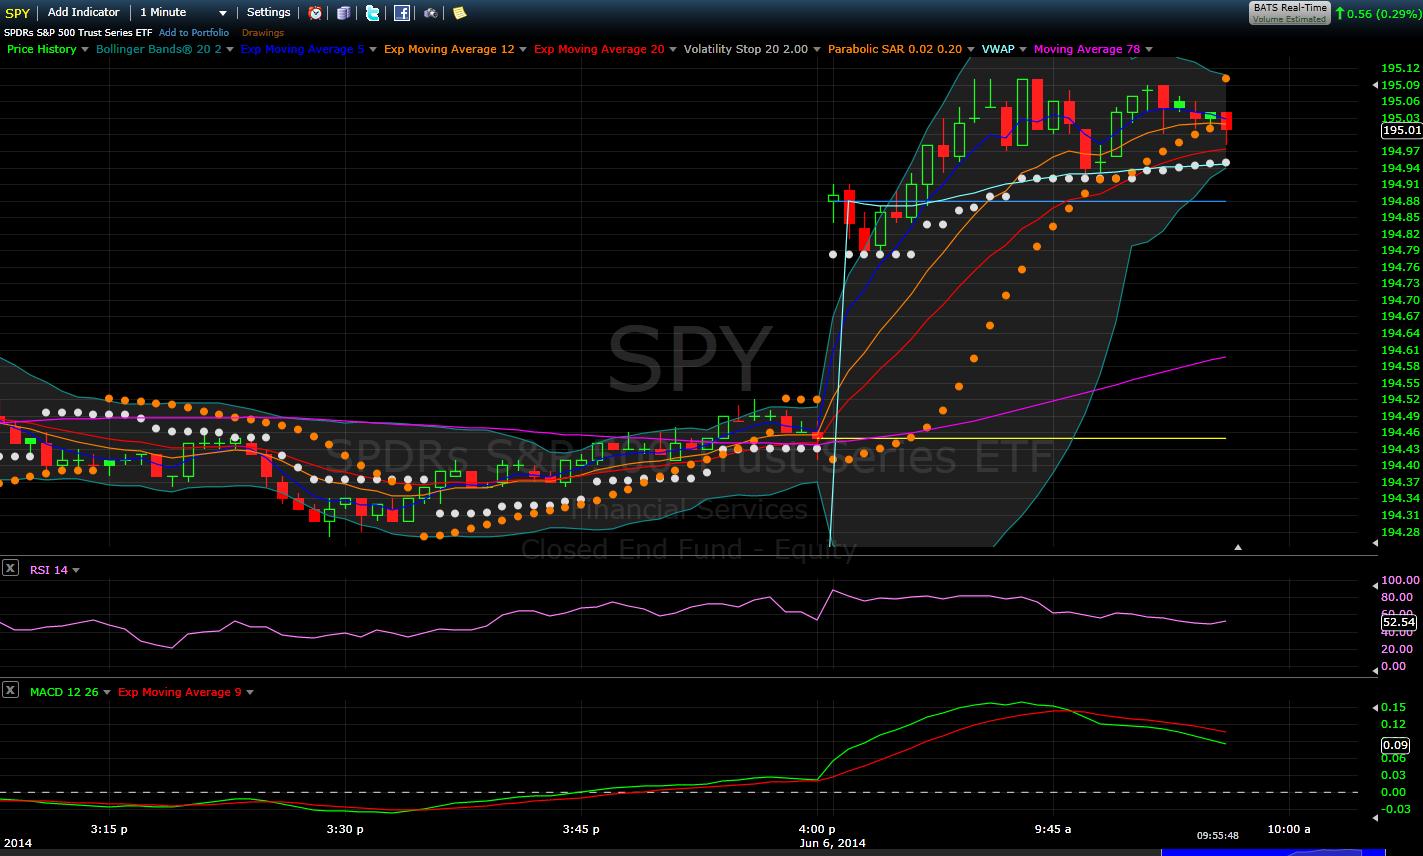Click the 3:45 p time axis label
The height and width of the screenshot is (856, 1423).
point(581,829)
